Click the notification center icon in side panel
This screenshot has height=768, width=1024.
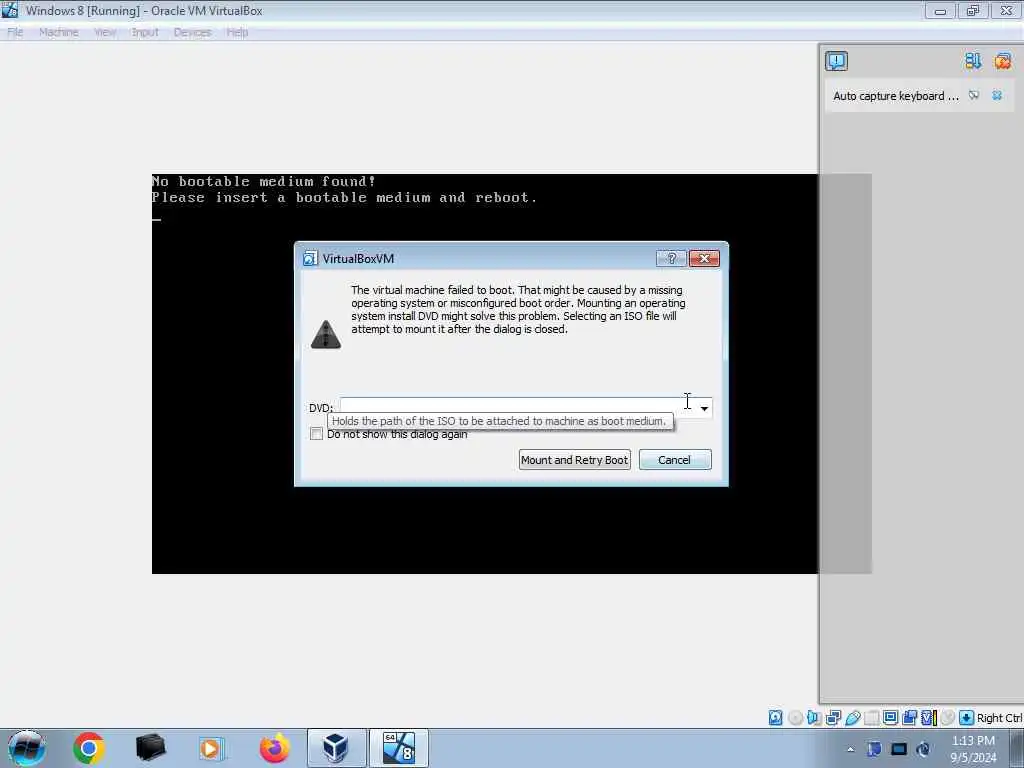pyautogui.click(x=836, y=61)
